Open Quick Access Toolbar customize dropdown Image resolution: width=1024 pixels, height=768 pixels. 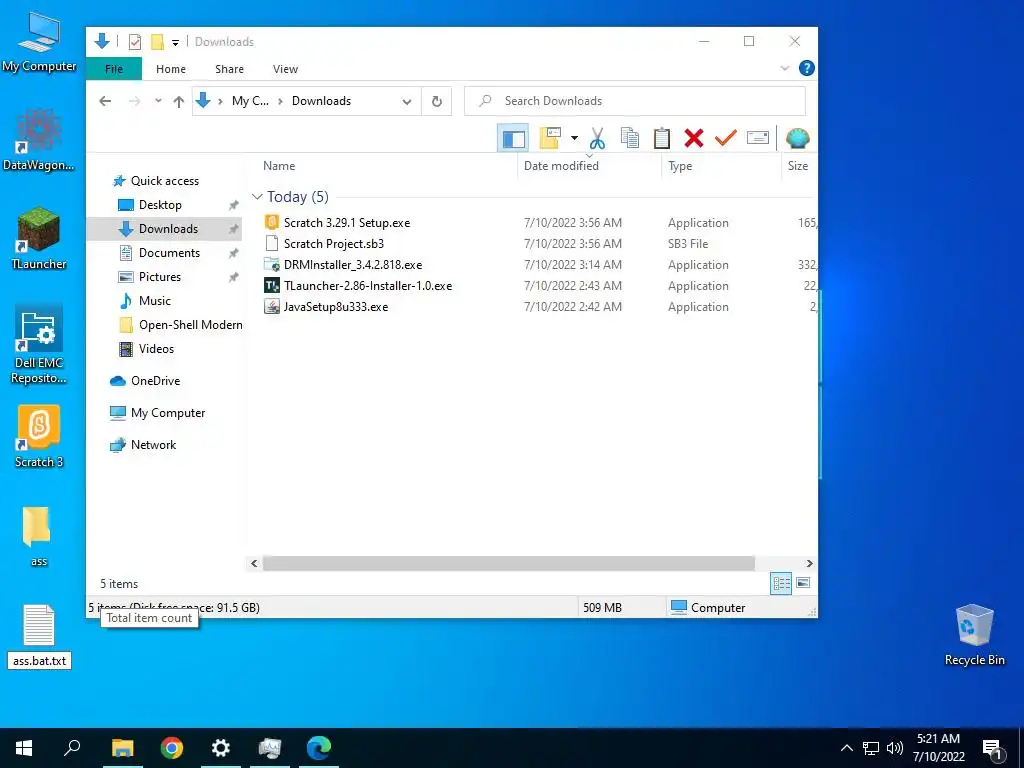(x=175, y=42)
